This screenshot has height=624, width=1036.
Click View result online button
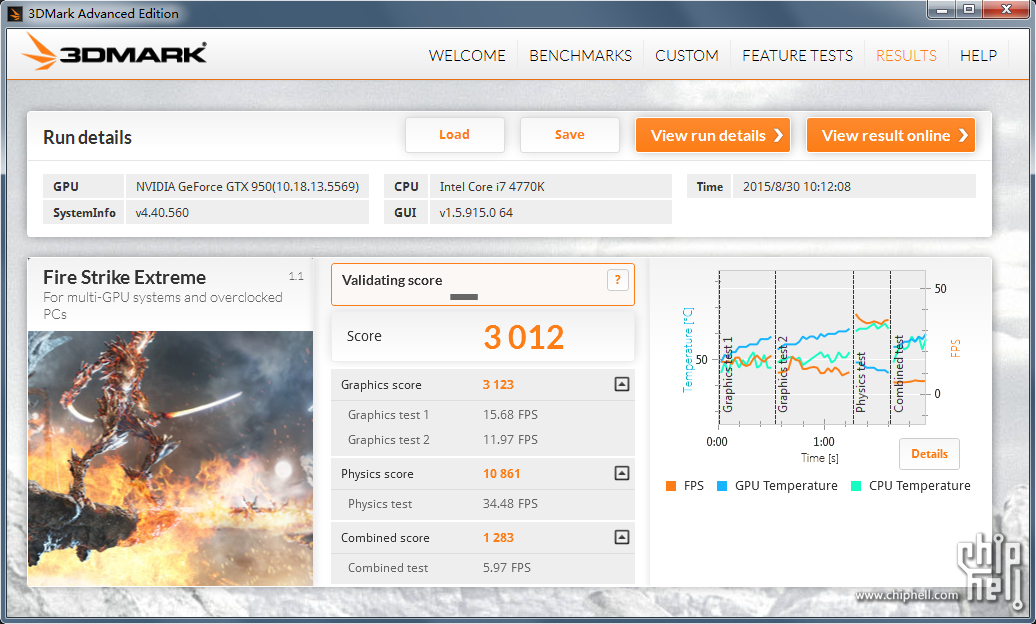(x=891, y=136)
